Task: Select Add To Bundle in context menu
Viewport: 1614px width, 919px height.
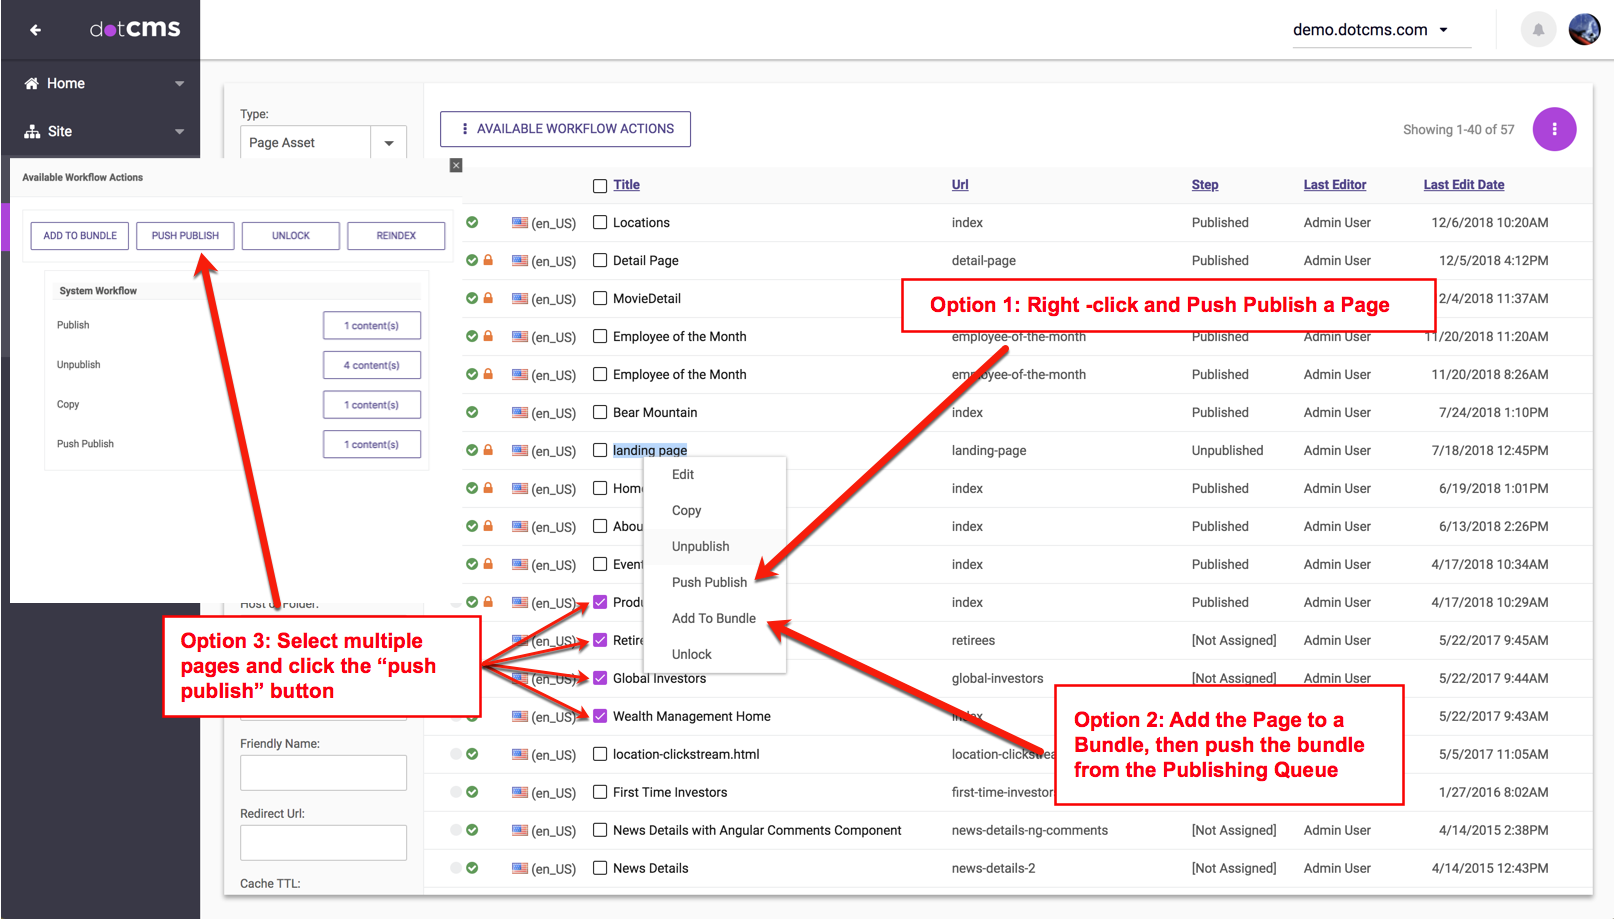Action: click(713, 618)
